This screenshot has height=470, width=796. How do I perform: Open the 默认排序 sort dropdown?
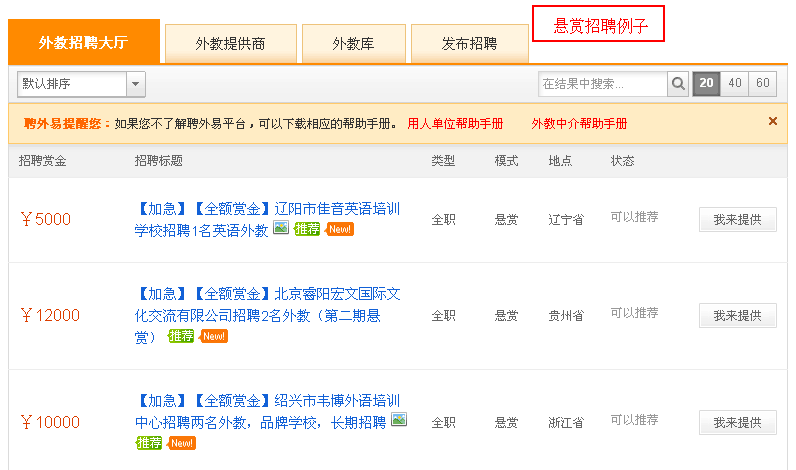pyautogui.click(x=81, y=84)
